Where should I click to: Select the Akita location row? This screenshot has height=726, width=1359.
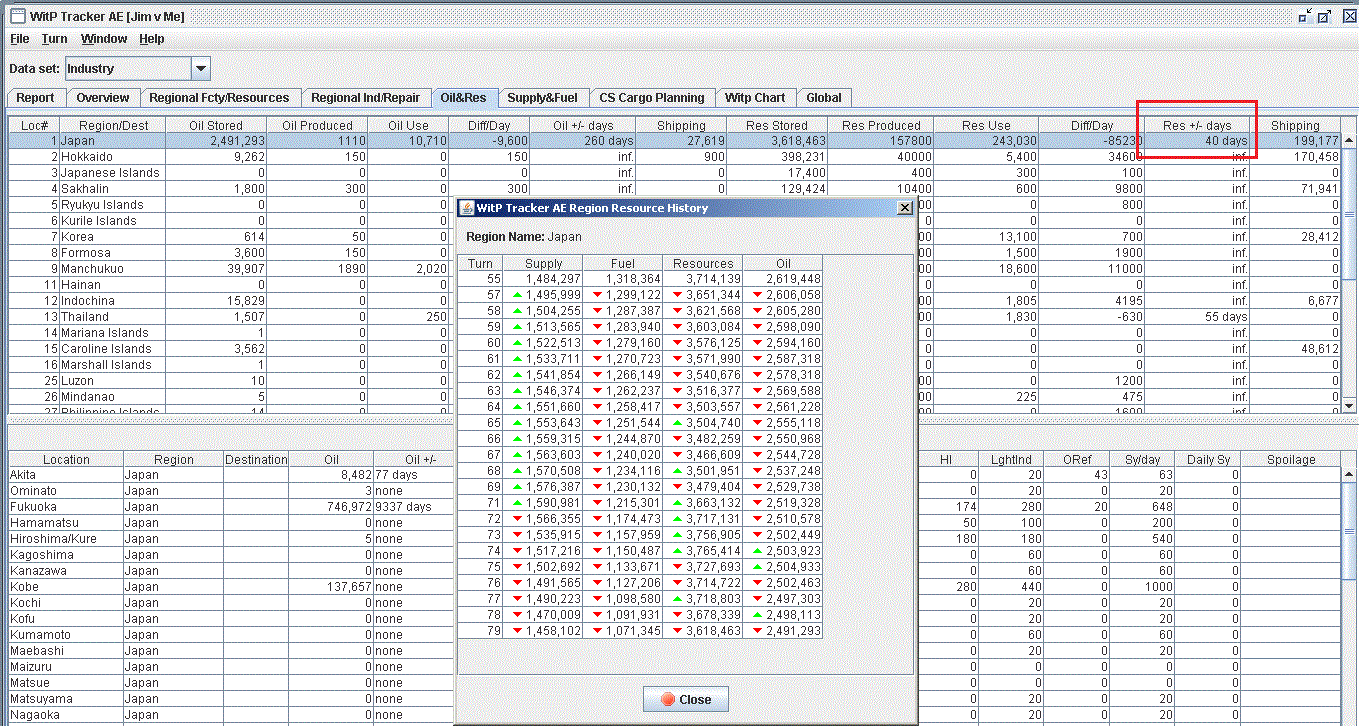pyautogui.click(x=675, y=475)
